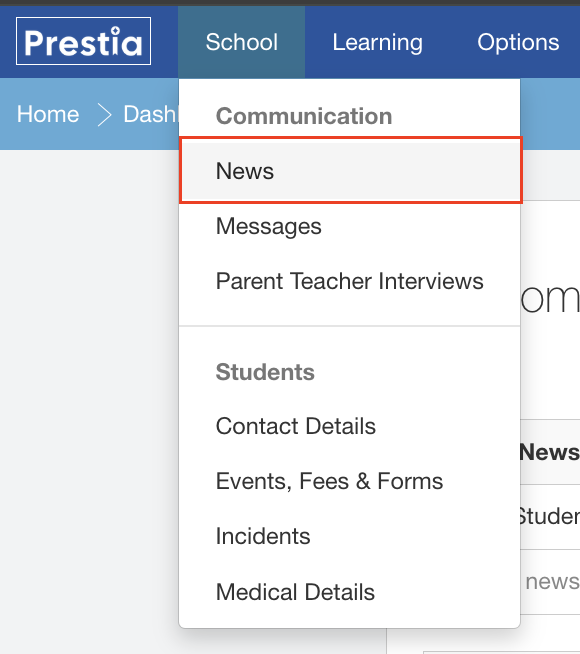Click the Students section header
580x654 pixels.
click(265, 372)
